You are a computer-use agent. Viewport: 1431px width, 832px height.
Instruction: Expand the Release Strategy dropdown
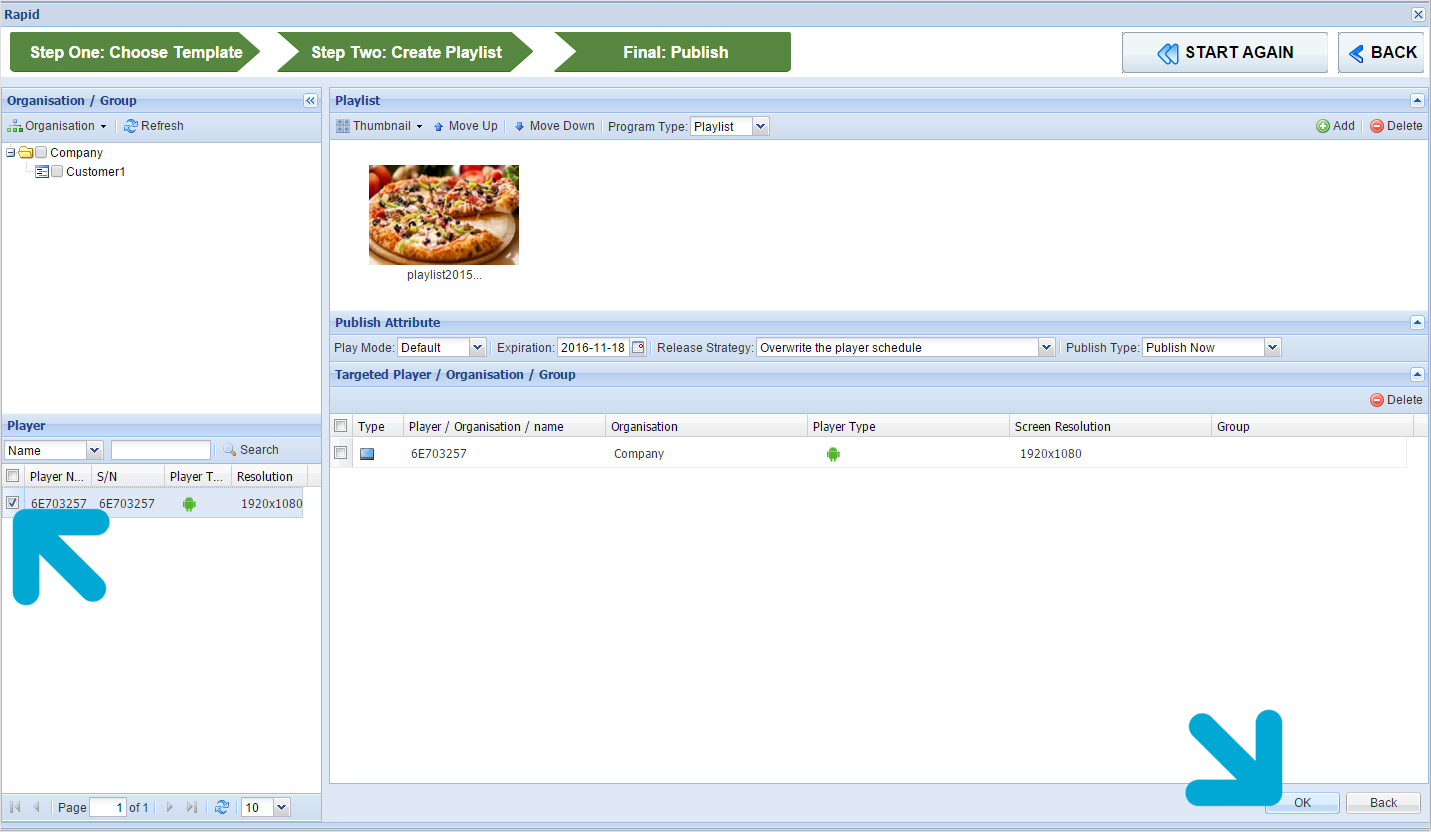1046,348
